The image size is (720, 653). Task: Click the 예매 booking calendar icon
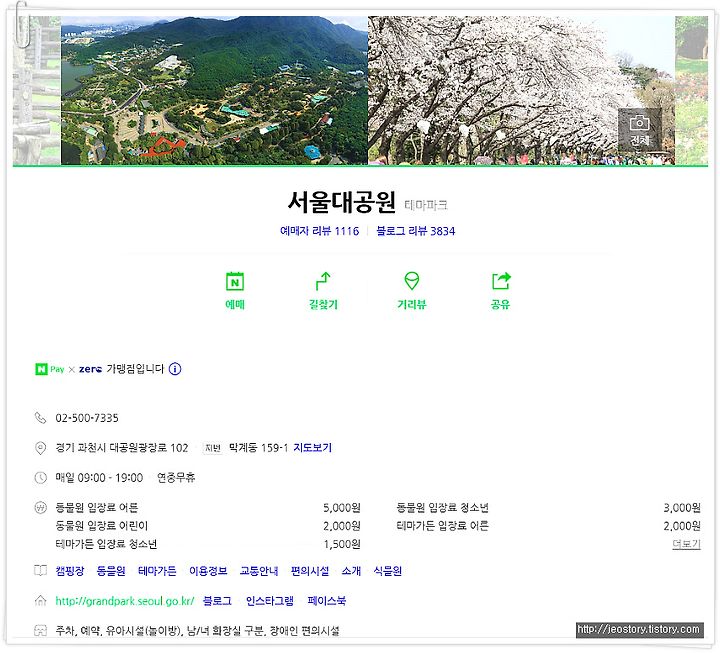[235, 281]
